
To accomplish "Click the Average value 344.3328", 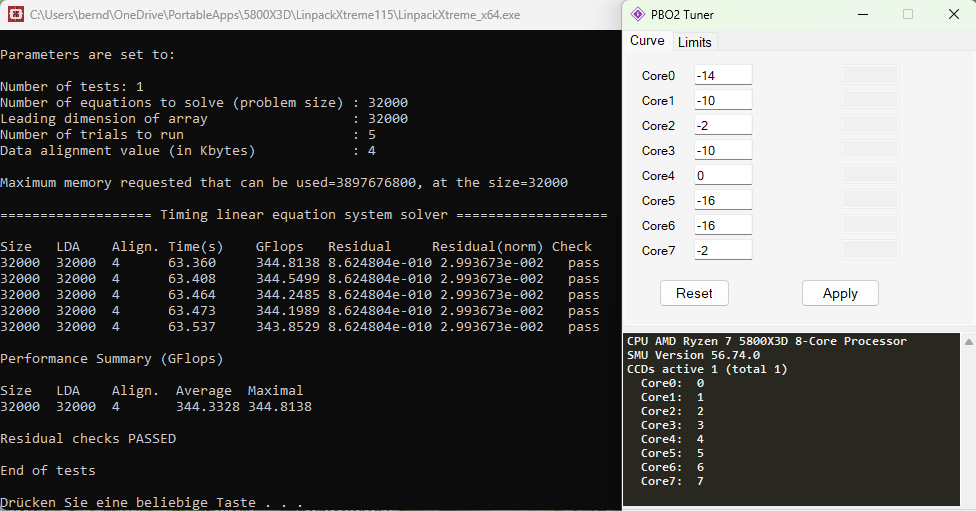I will (207, 406).
